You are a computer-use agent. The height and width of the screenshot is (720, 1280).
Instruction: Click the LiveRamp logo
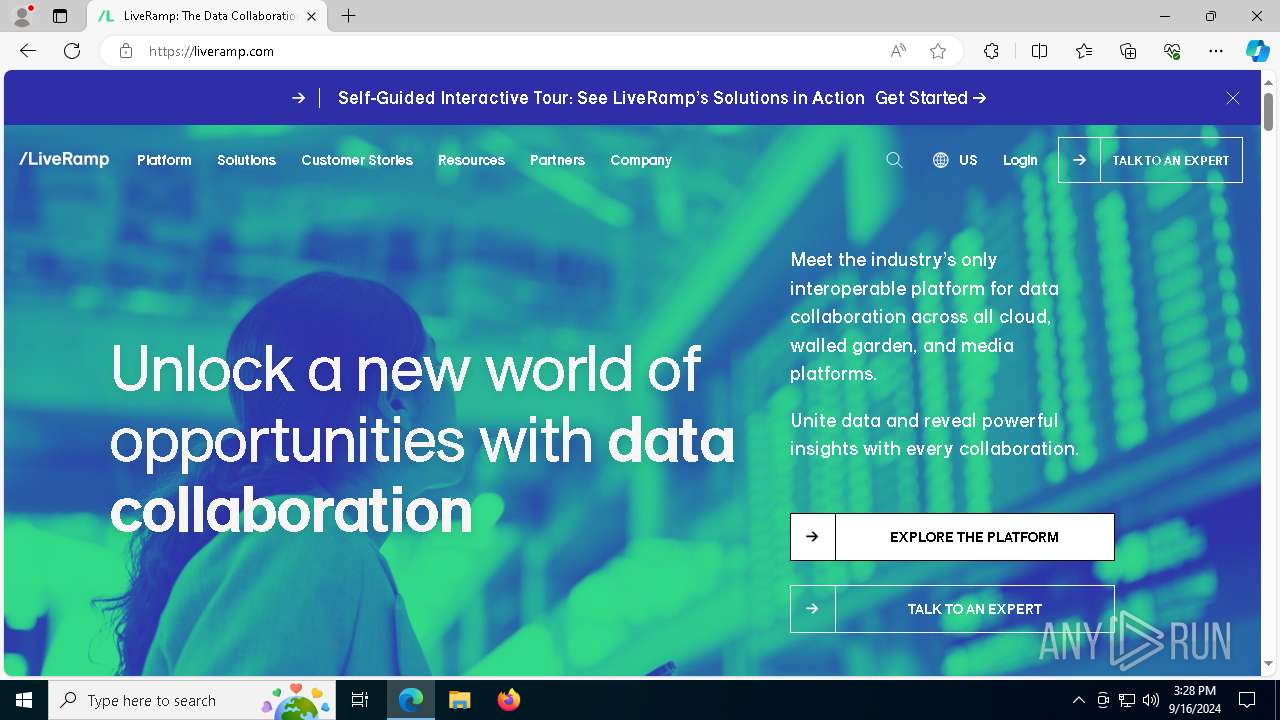pyautogui.click(x=64, y=159)
